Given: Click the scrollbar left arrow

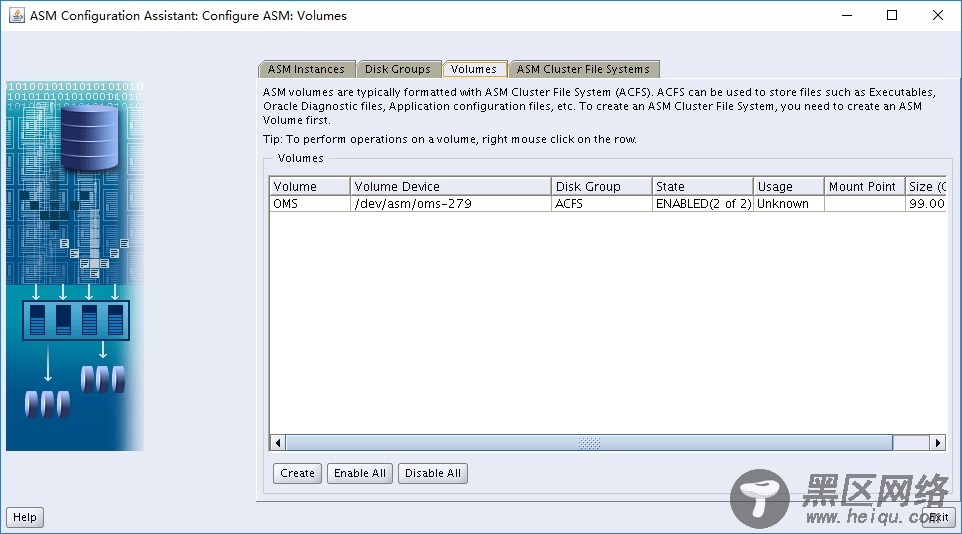Looking at the screenshot, I should tap(278, 443).
